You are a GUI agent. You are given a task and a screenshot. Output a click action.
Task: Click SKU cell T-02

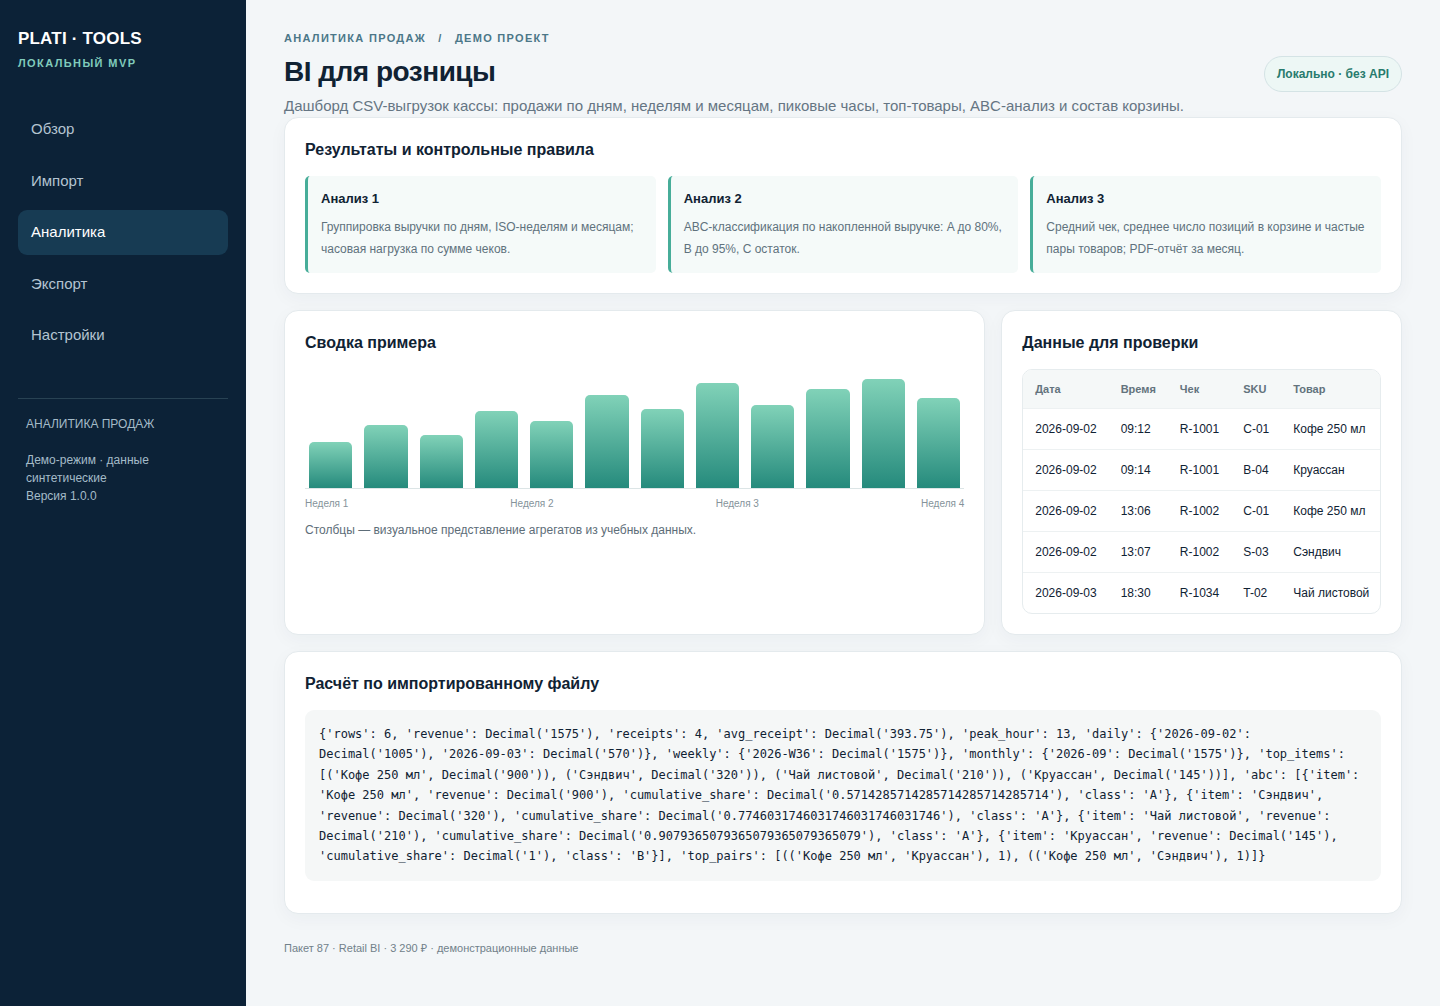(x=1255, y=593)
